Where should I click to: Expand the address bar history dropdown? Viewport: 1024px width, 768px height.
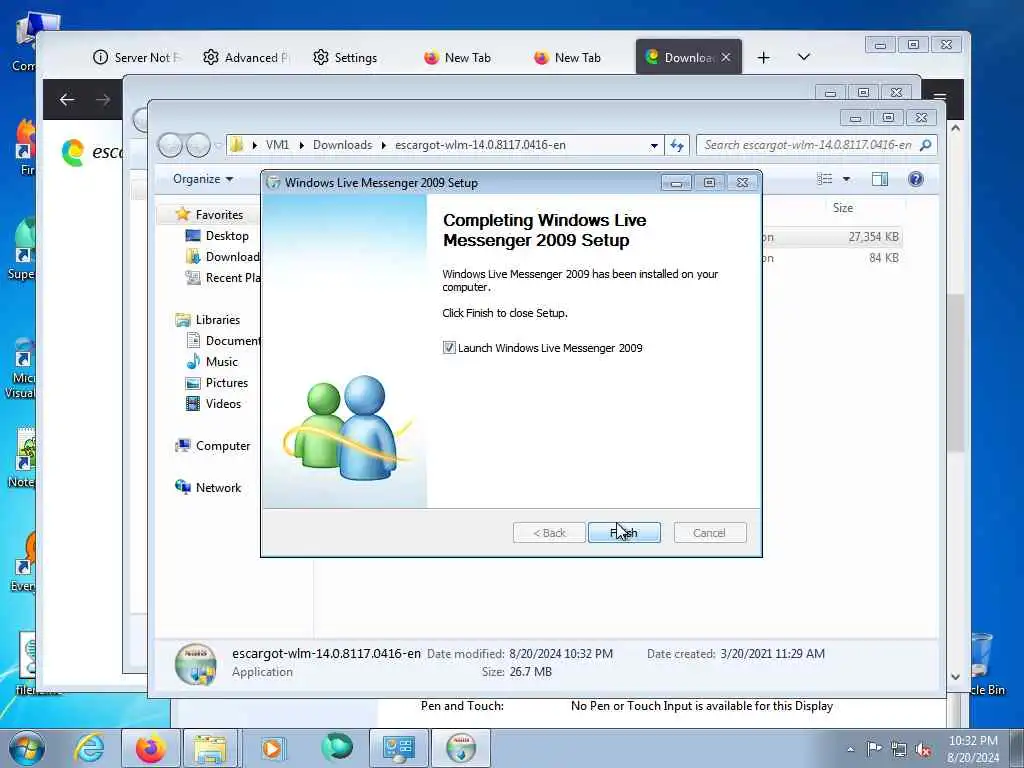654,146
